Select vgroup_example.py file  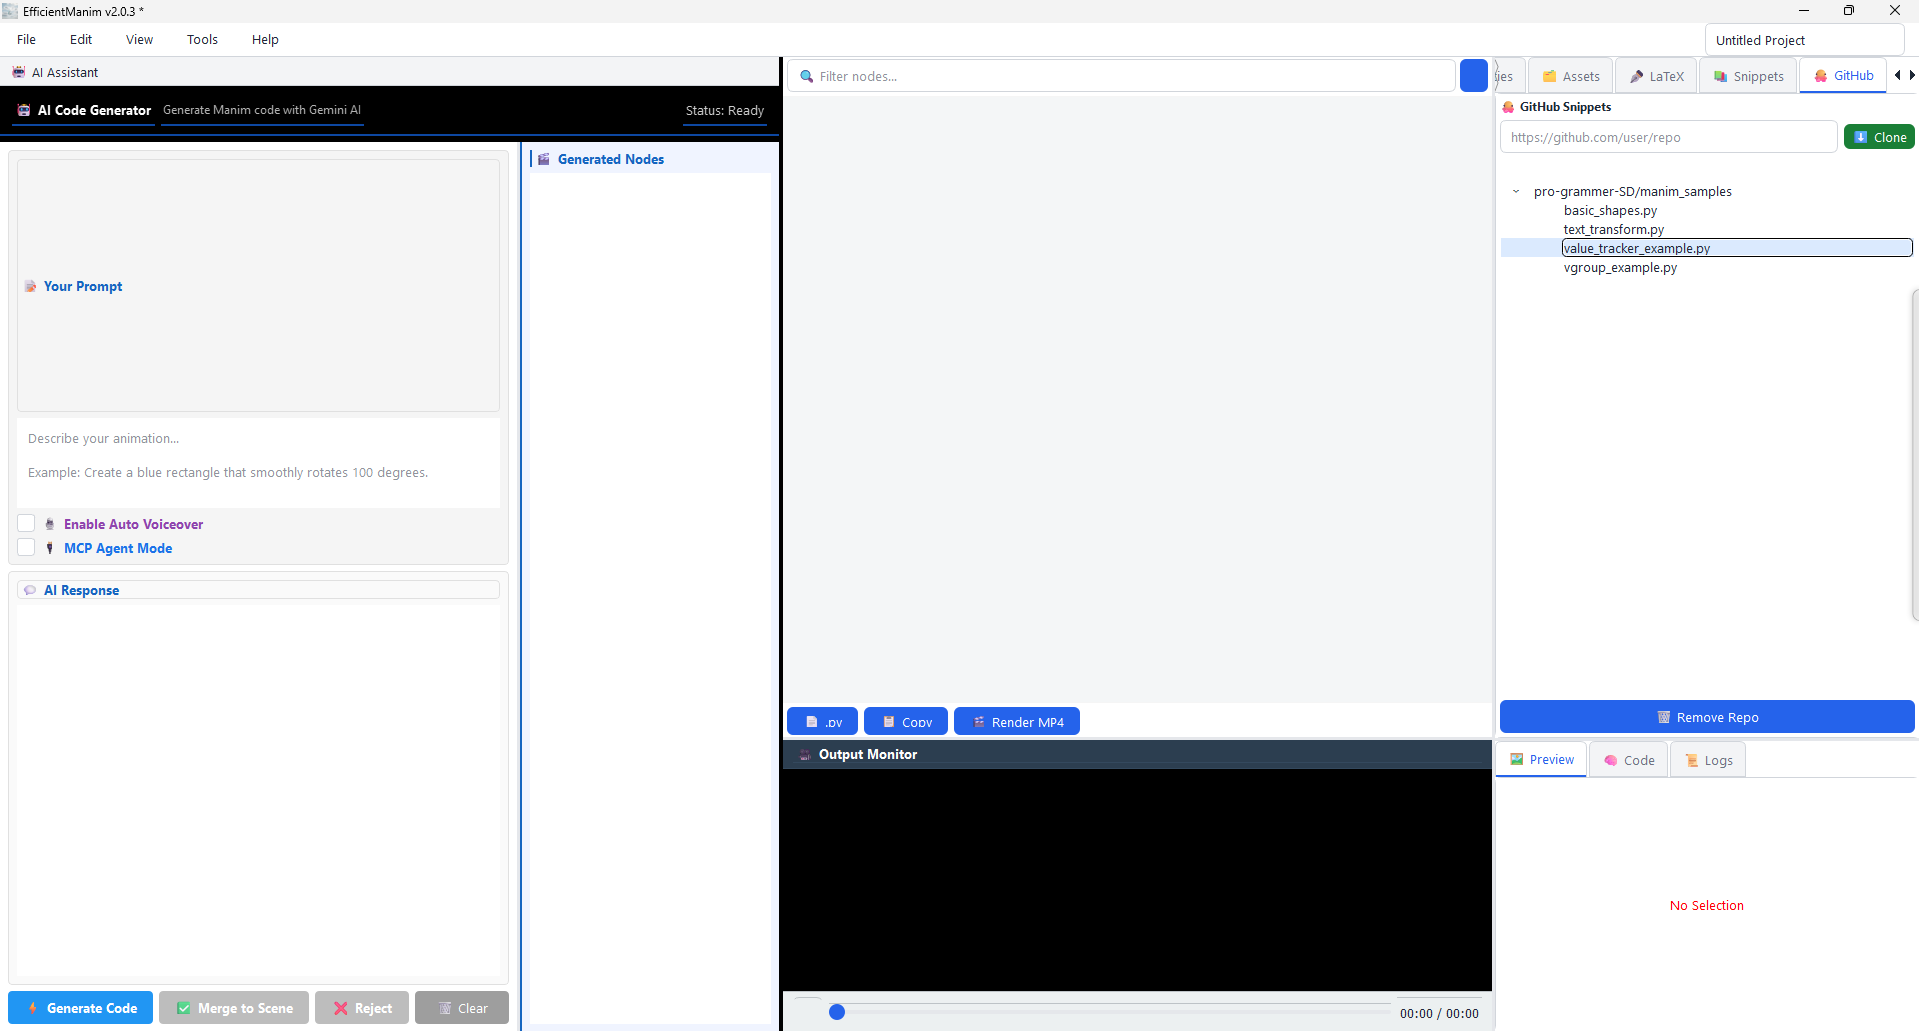[1620, 267]
